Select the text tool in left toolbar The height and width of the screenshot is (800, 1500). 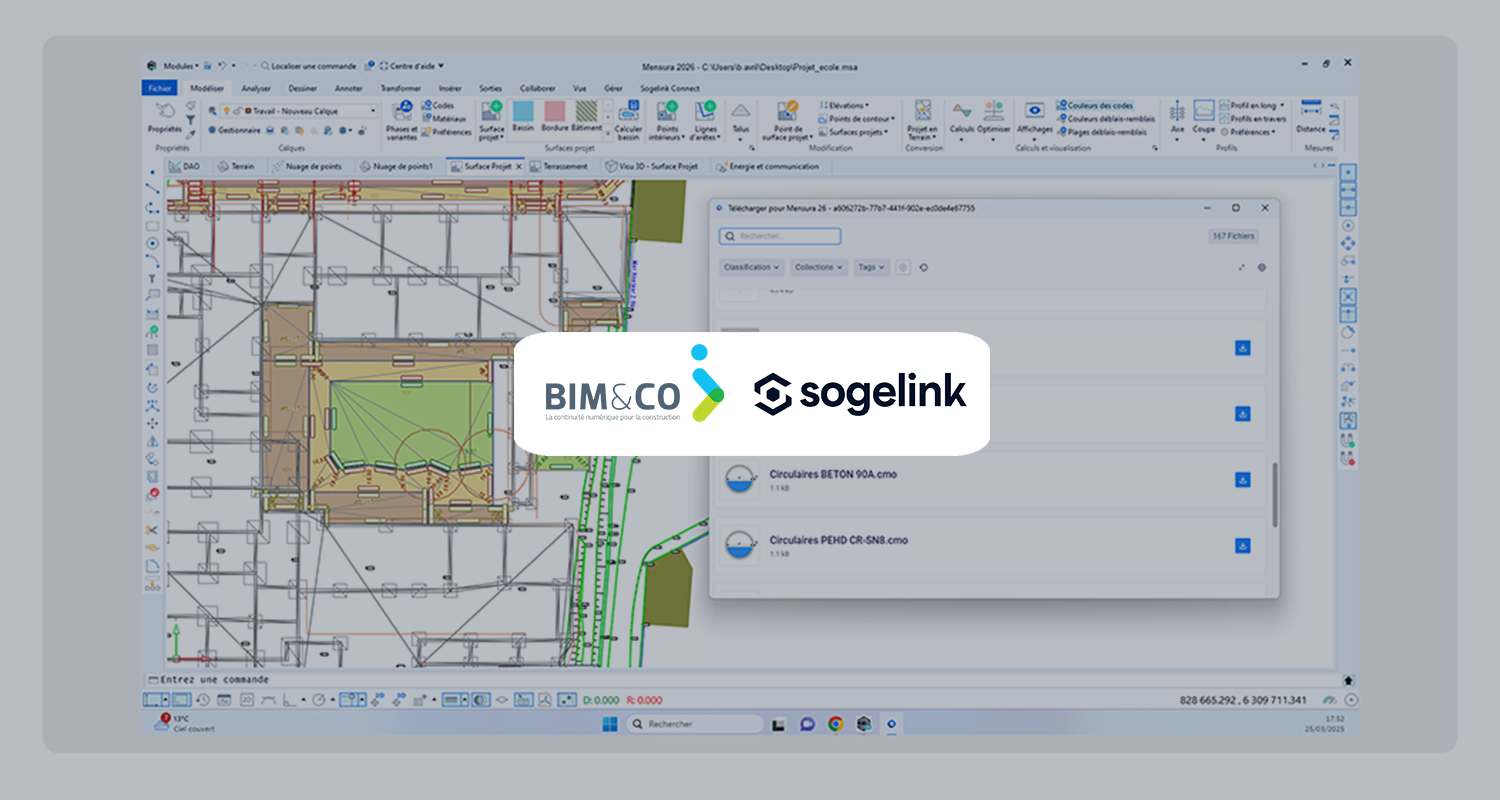pyautogui.click(x=152, y=278)
